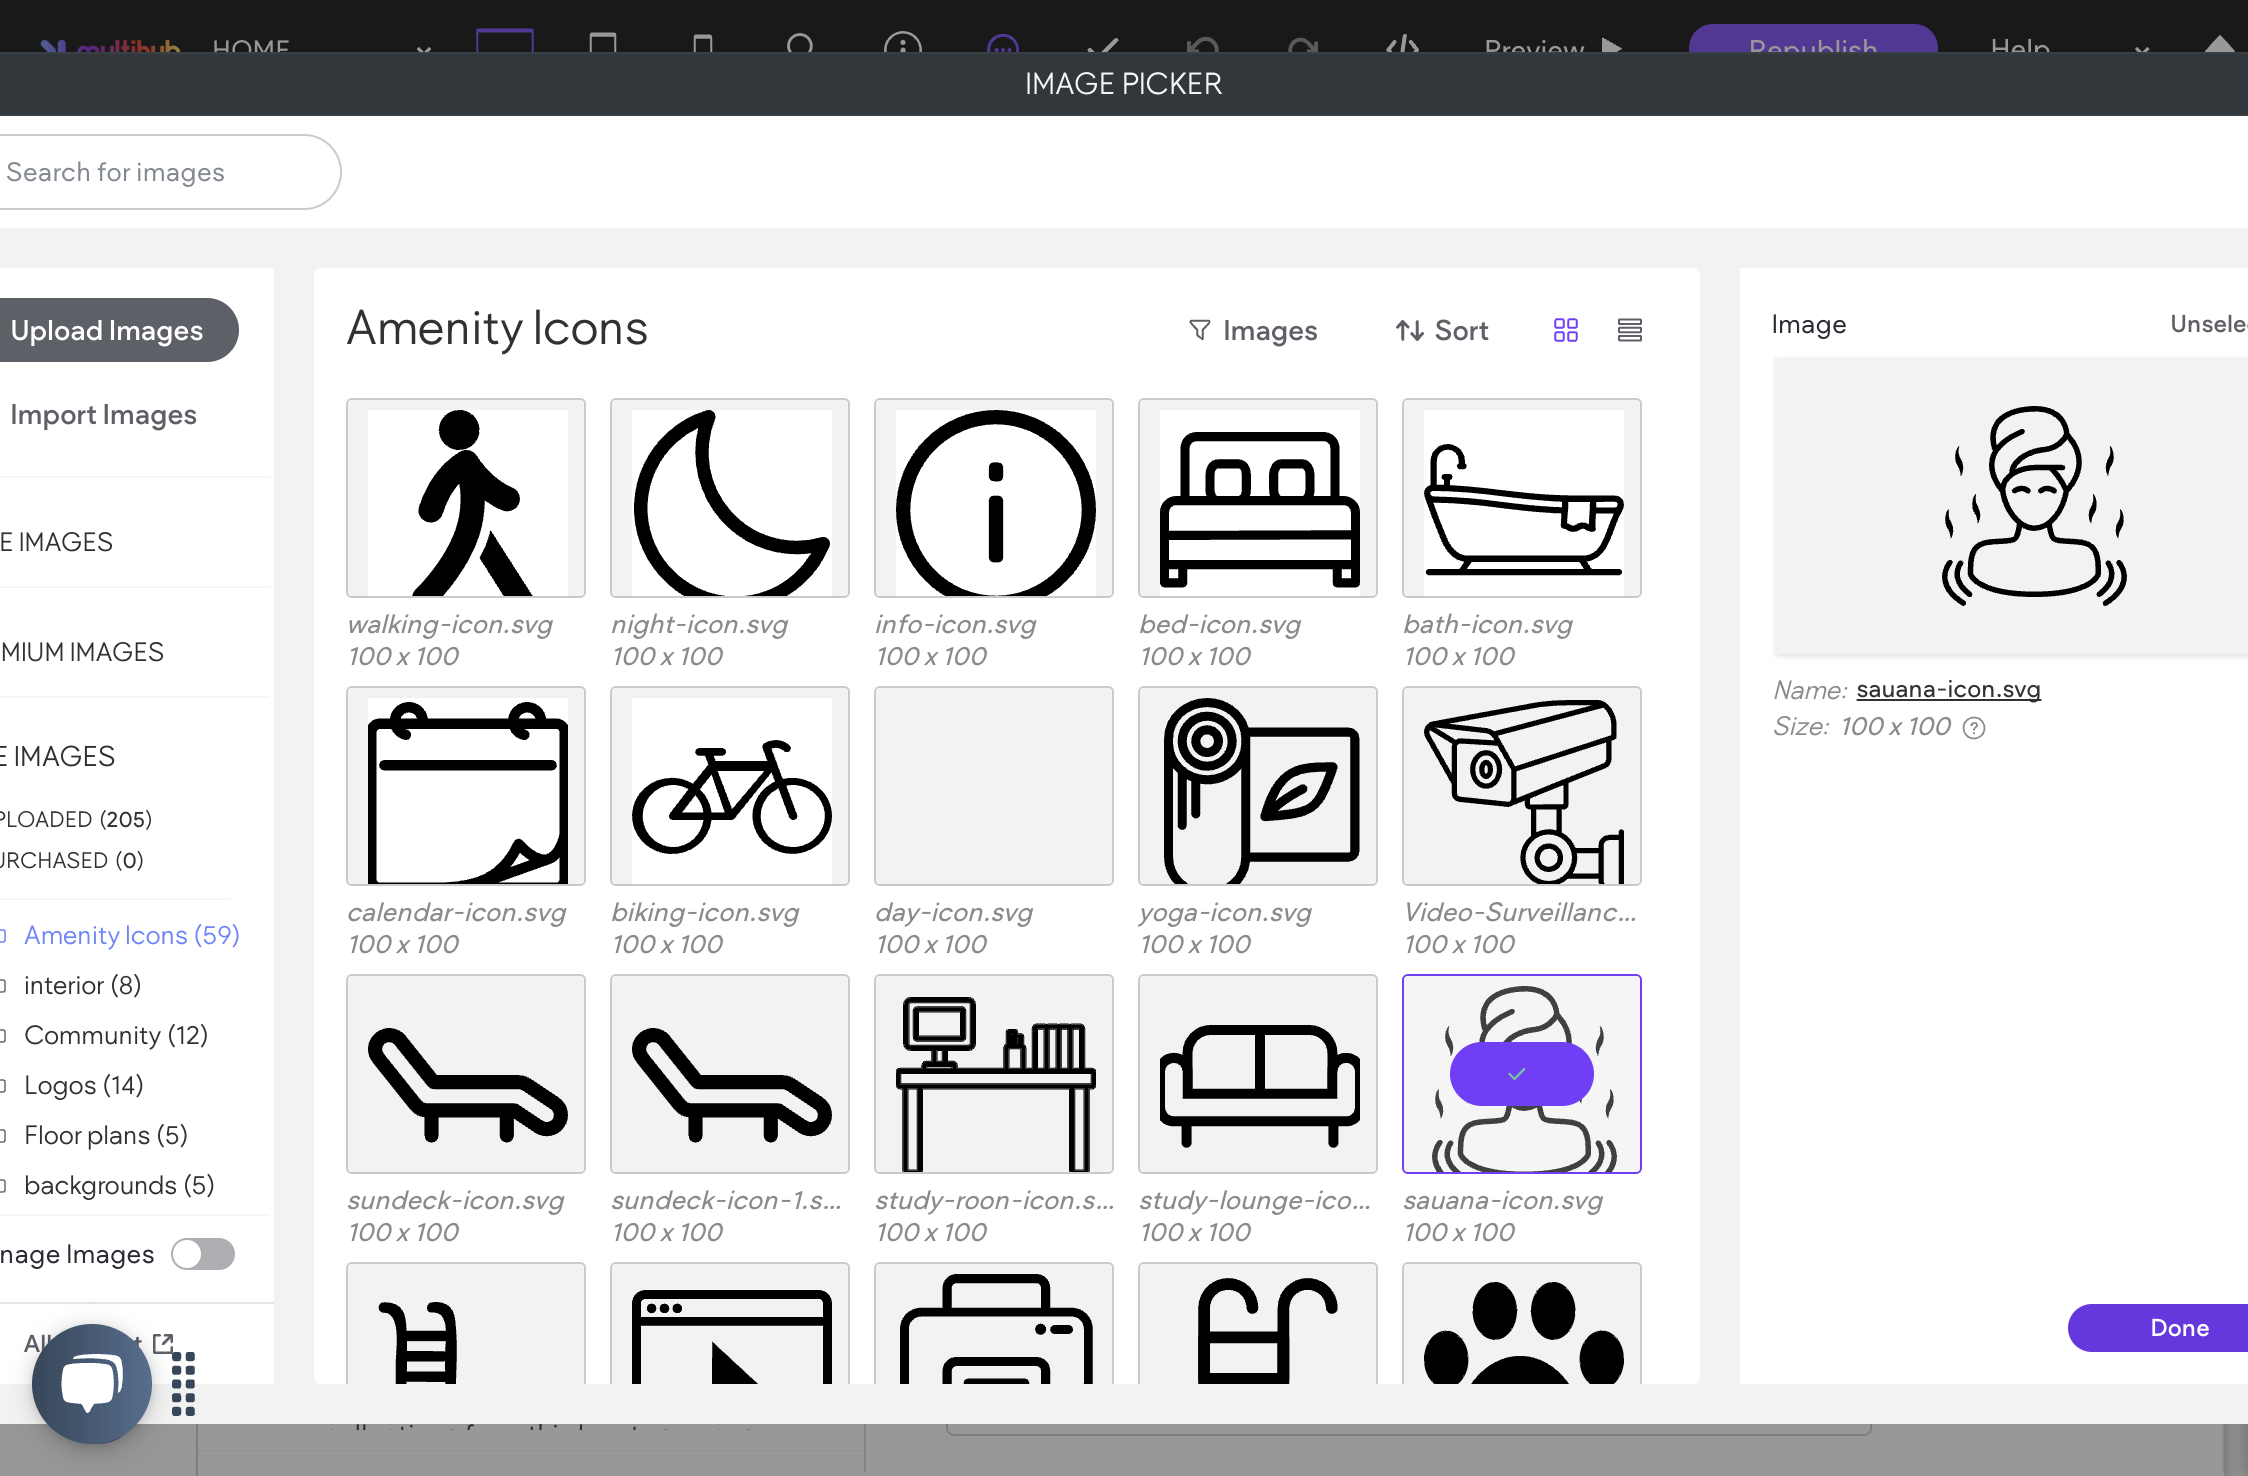Viewport: 2248px width, 1476px height.
Task: Select the bed-icon.svg thumbnail
Action: point(1258,498)
